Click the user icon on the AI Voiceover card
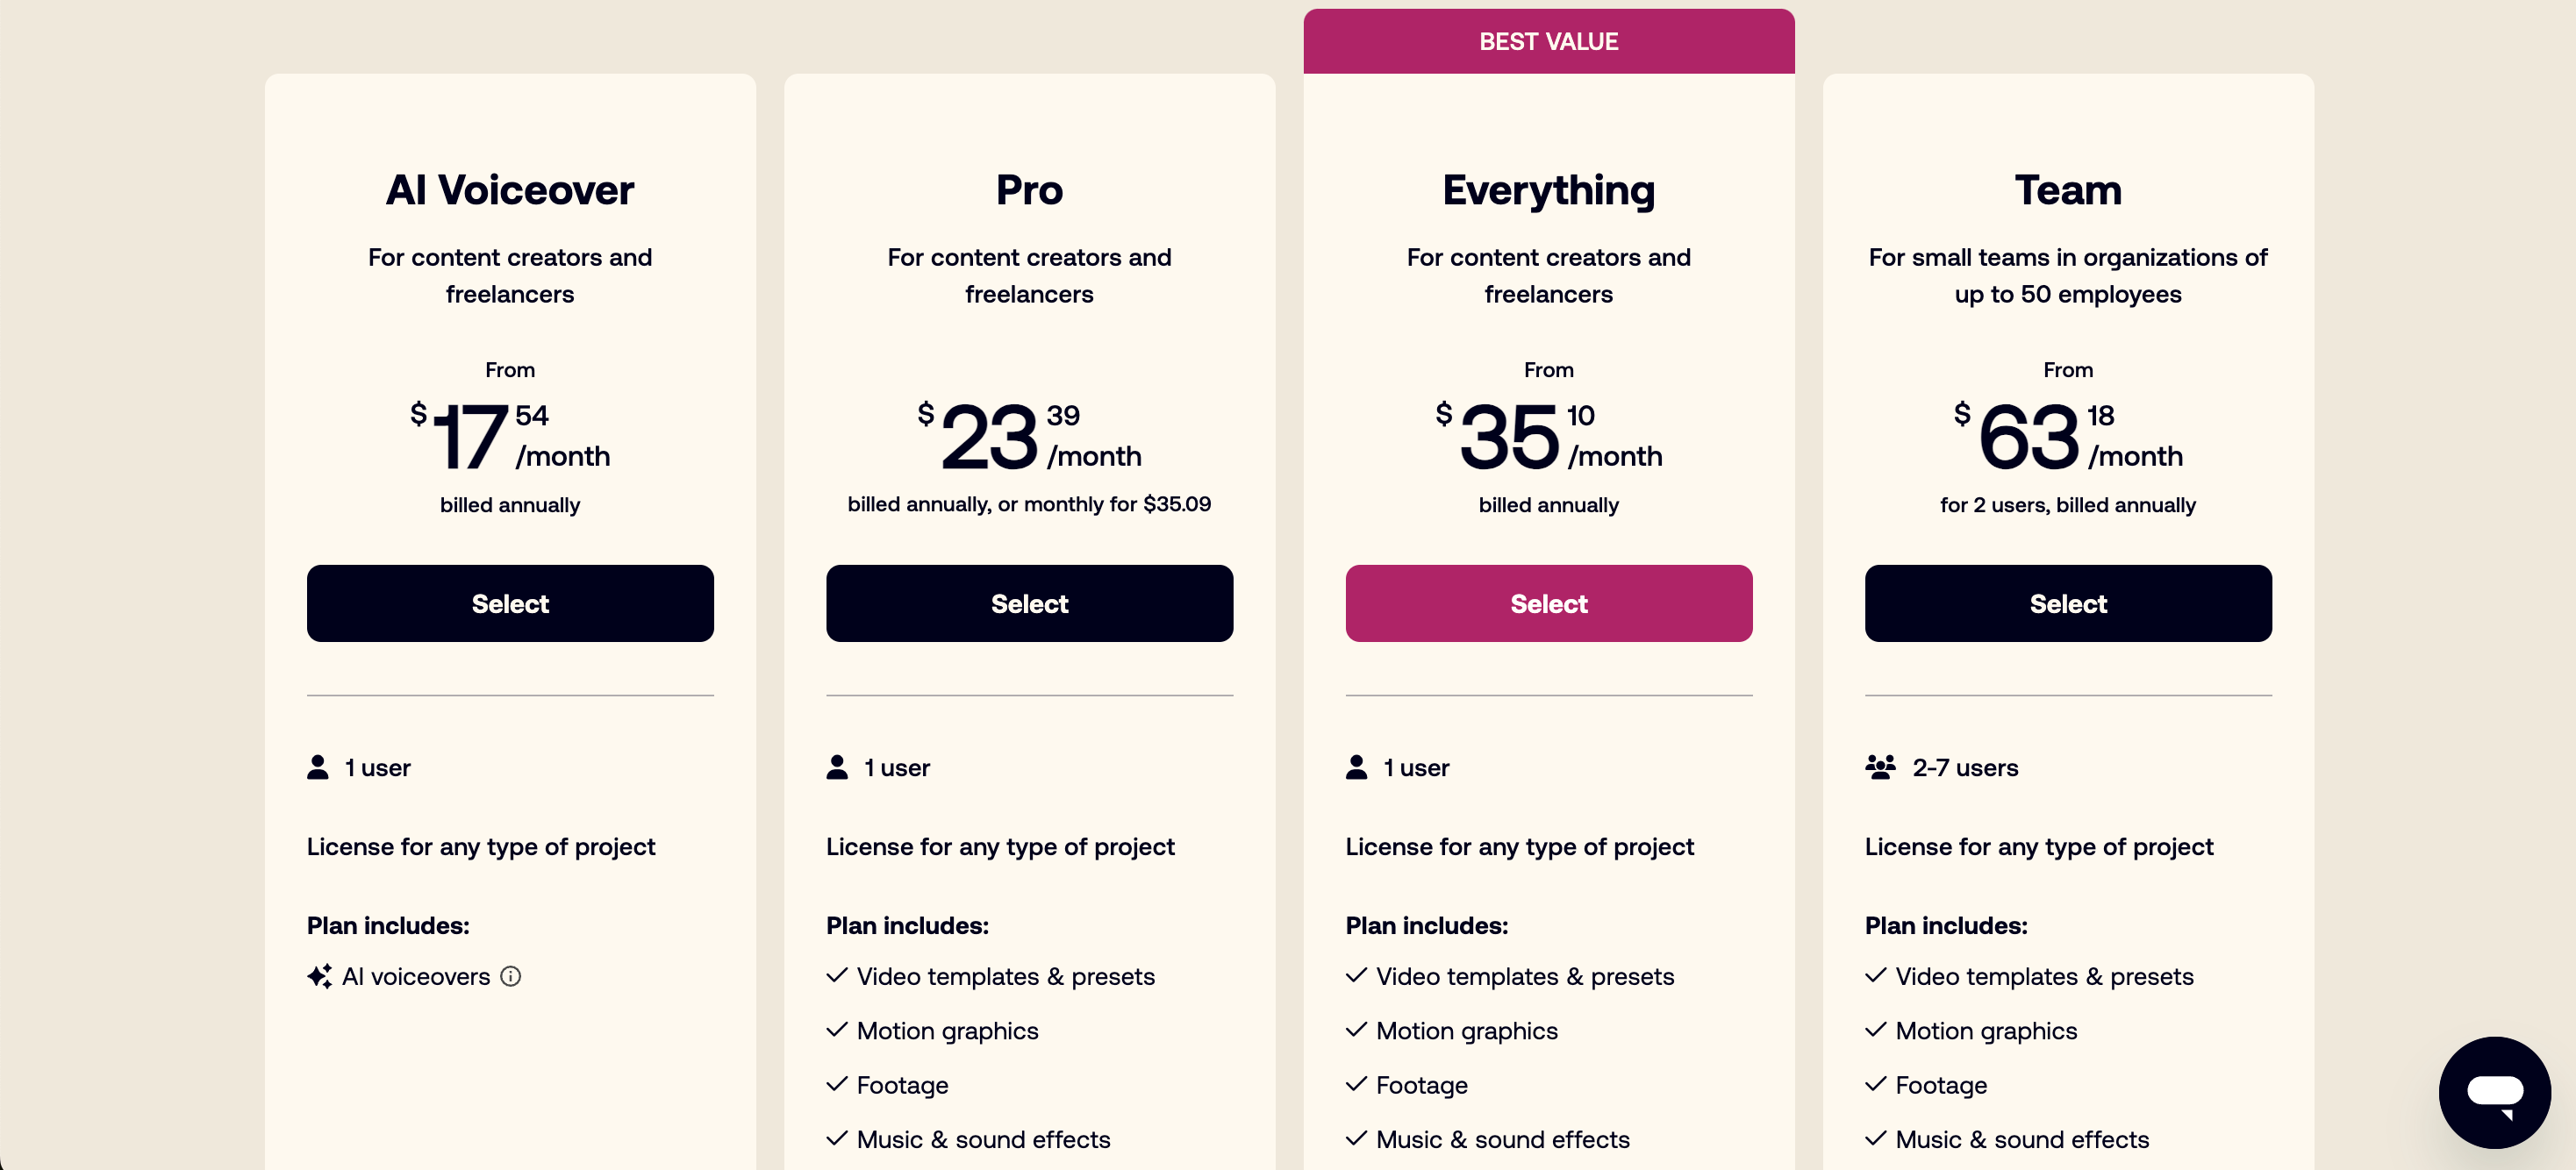 pos(317,766)
